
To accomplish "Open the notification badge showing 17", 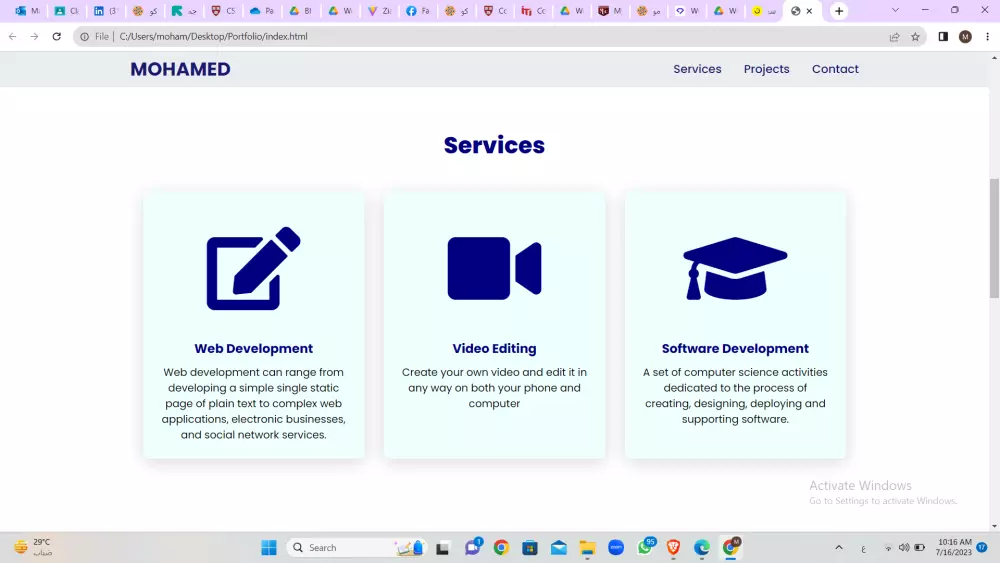I will click(982, 547).
